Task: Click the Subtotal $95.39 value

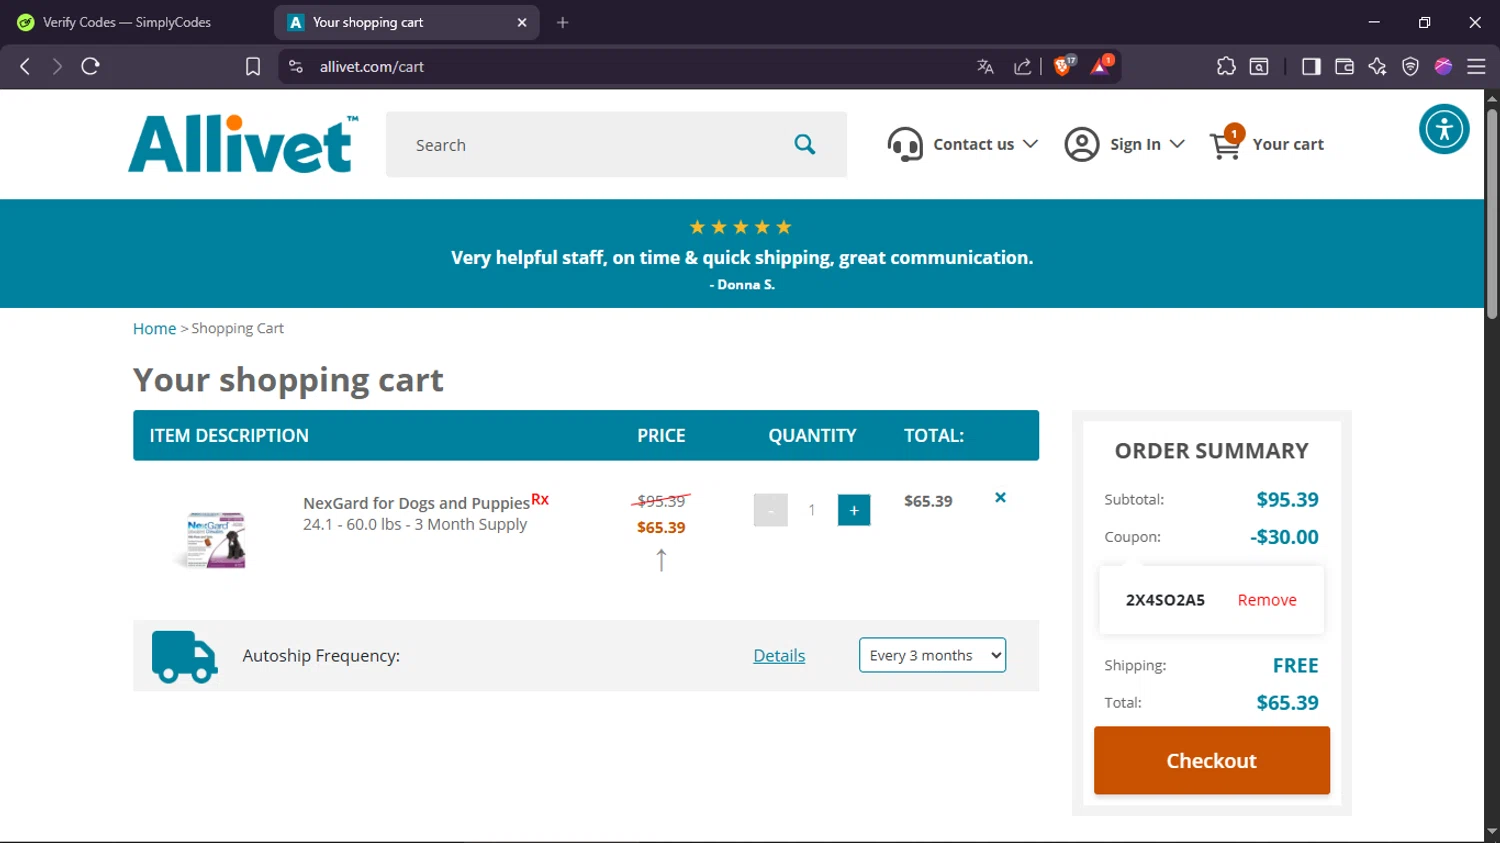Action: (x=1287, y=499)
